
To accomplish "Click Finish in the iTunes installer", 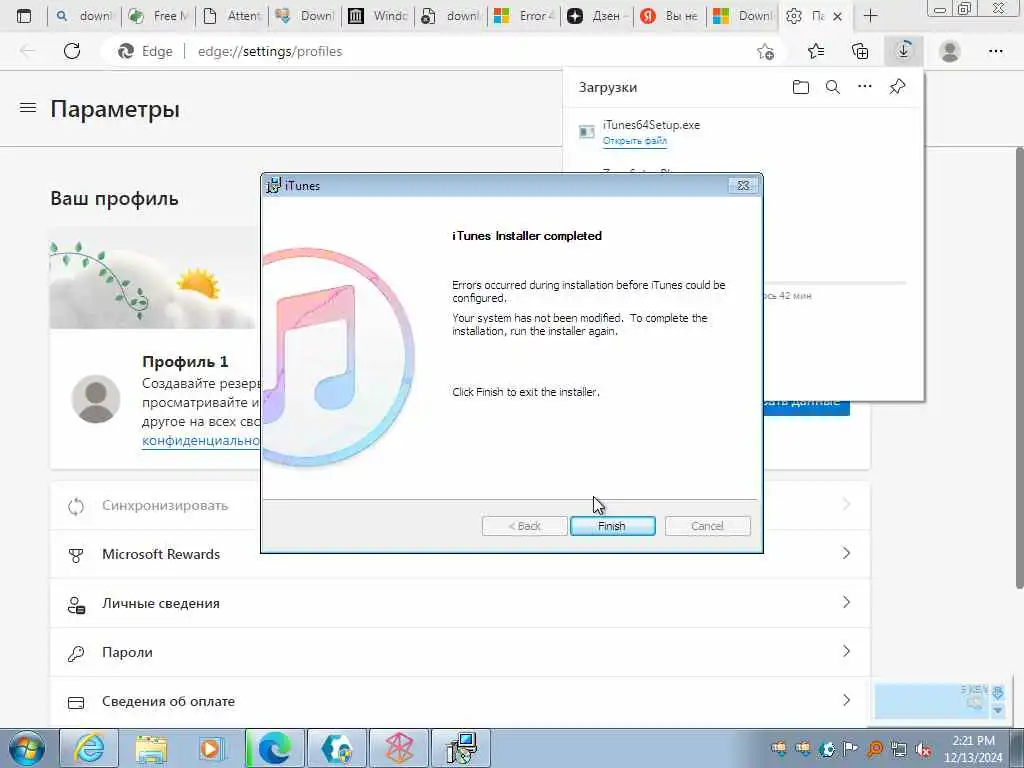I will click(x=612, y=526).
